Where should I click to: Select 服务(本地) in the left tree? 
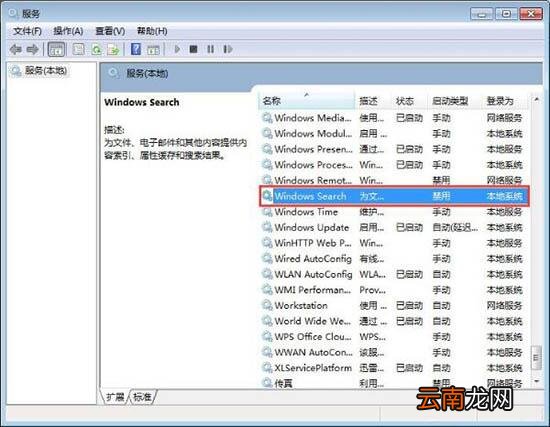pyautogui.click(x=46, y=71)
